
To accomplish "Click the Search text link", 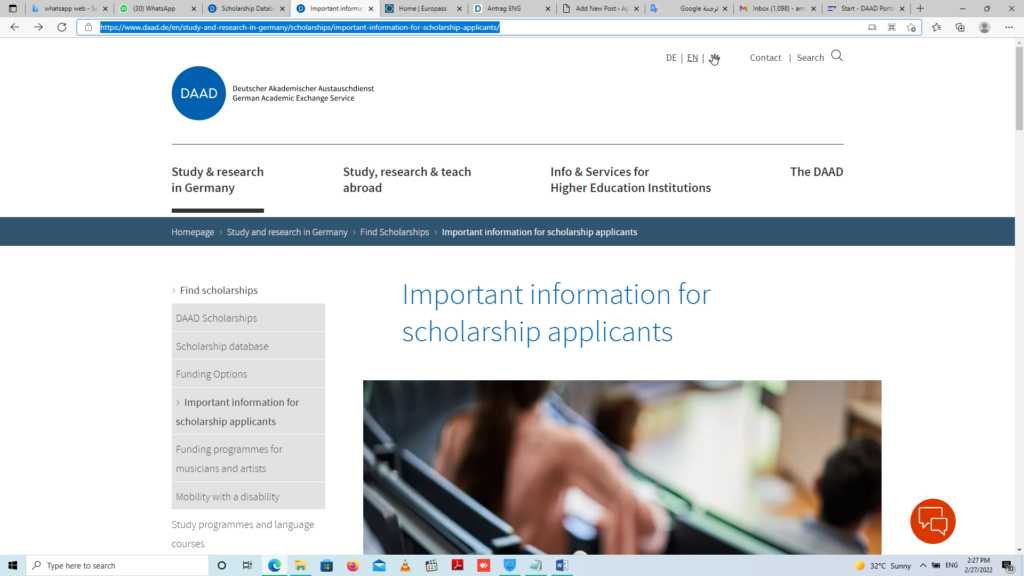I will [810, 57].
